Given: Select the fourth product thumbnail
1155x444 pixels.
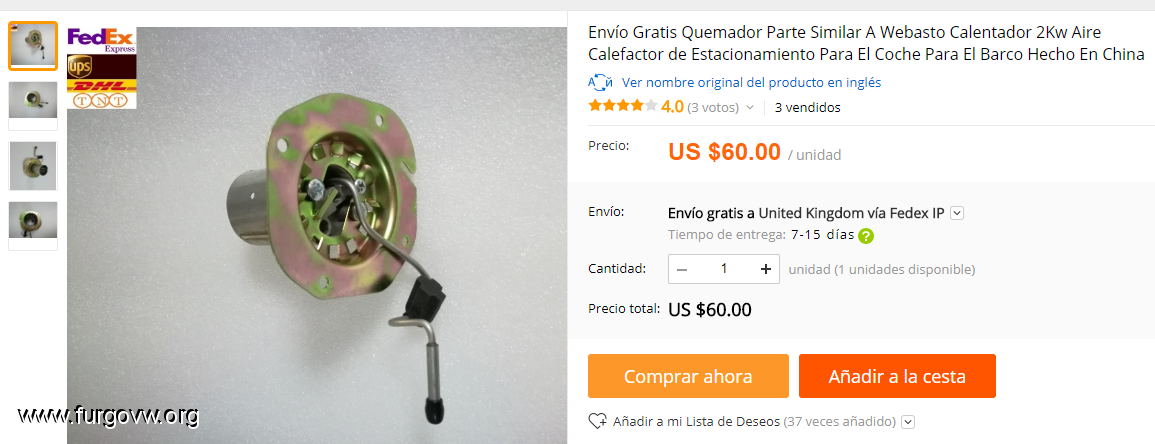Looking at the screenshot, I should pyautogui.click(x=33, y=225).
